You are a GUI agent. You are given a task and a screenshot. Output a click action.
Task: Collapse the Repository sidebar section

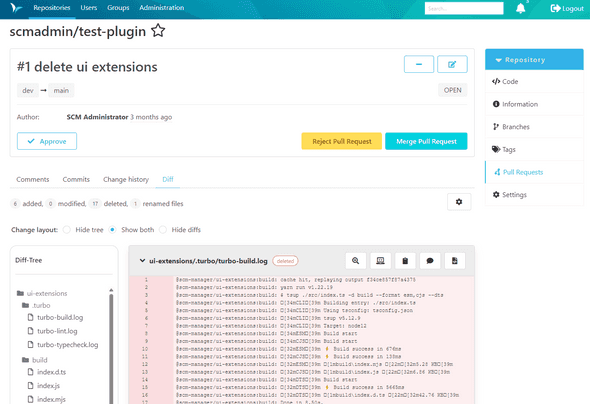tap(534, 59)
